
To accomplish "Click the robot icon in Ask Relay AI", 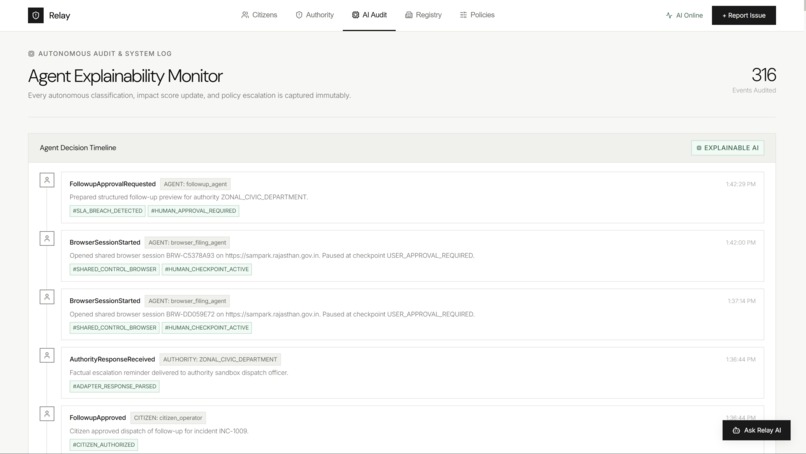I will click(x=736, y=430).
